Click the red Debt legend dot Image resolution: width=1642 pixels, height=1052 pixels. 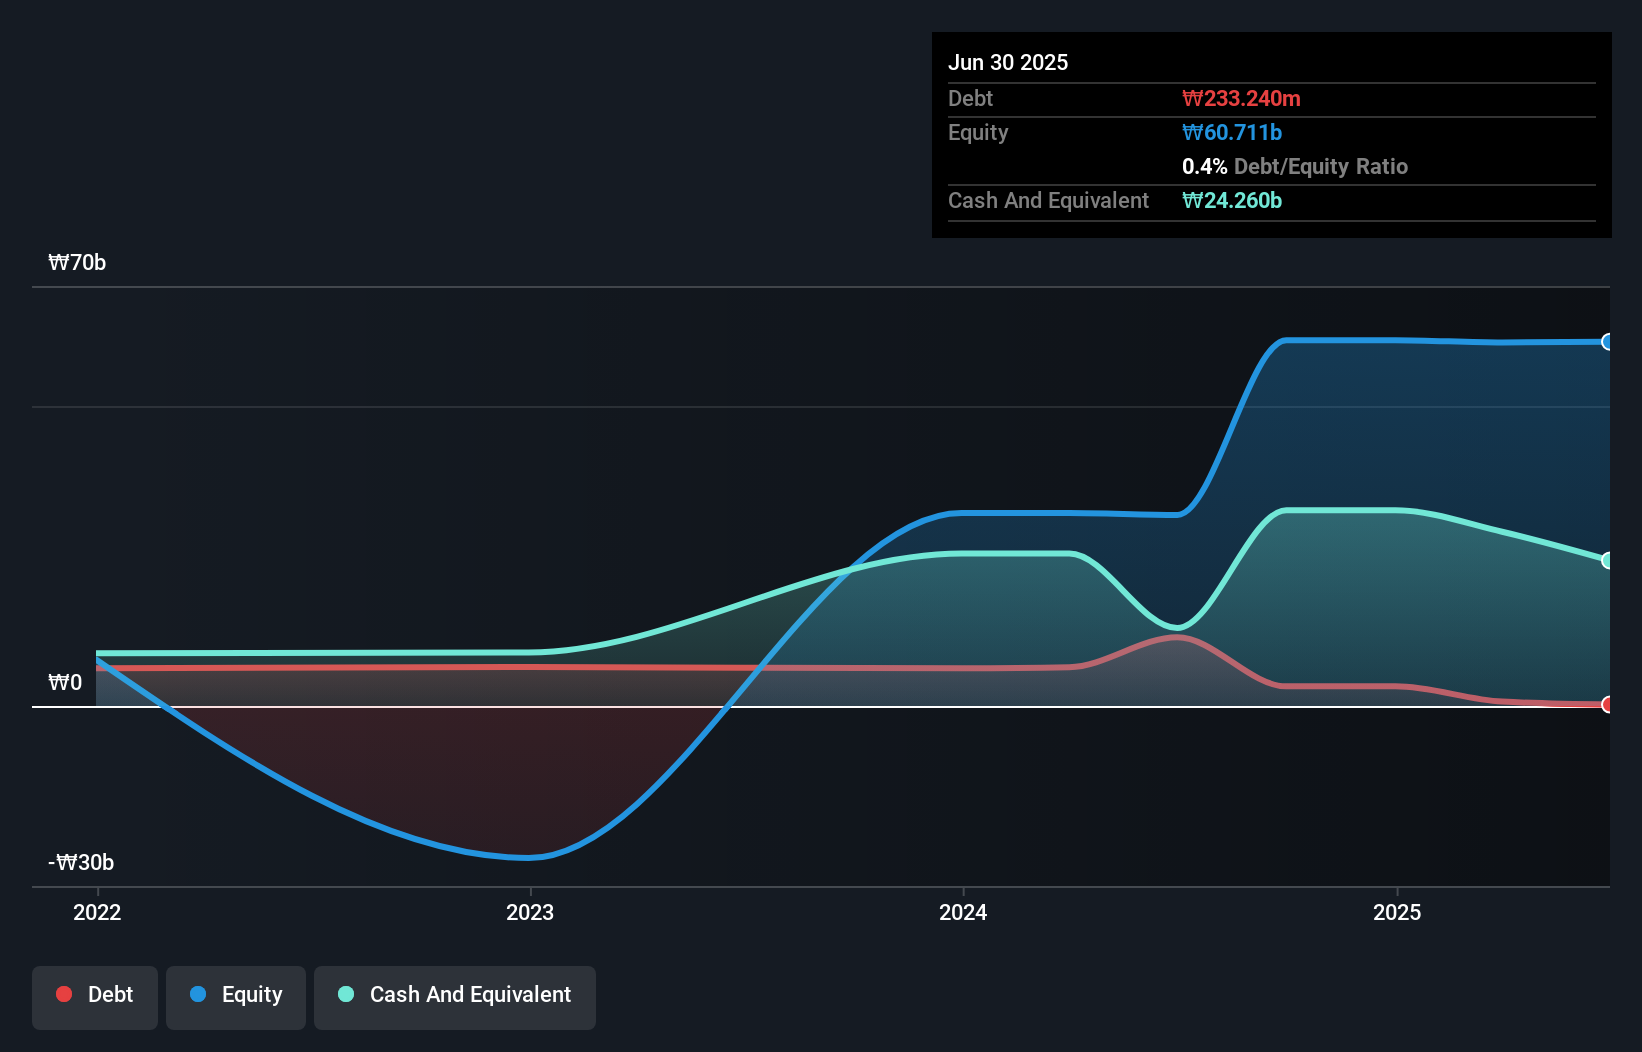coord(63,994)
